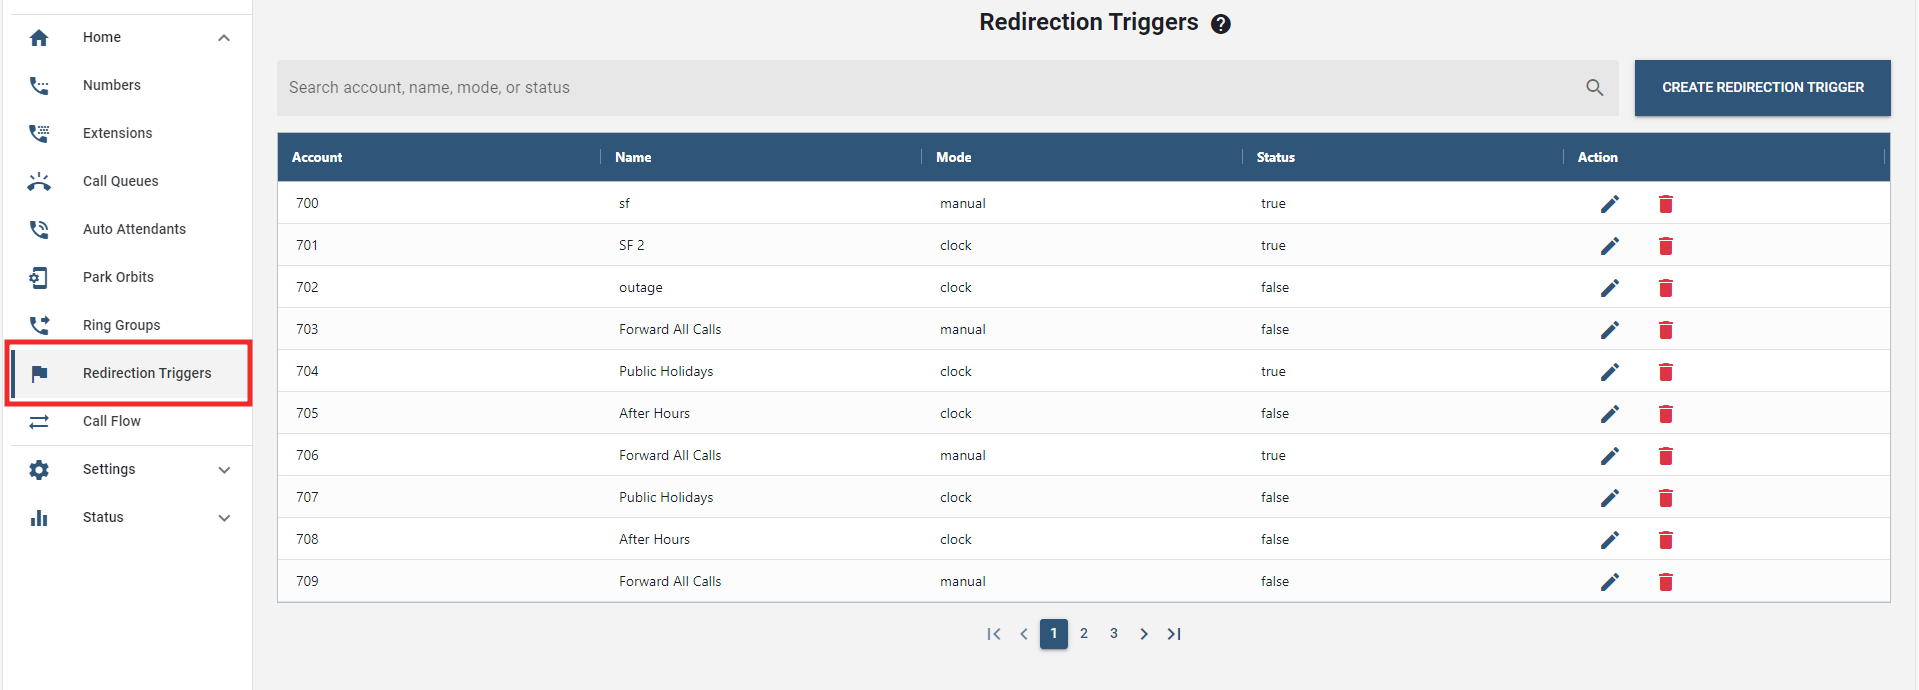Edit the Public Holidays trigger on account 704

tap(1609, 372)
